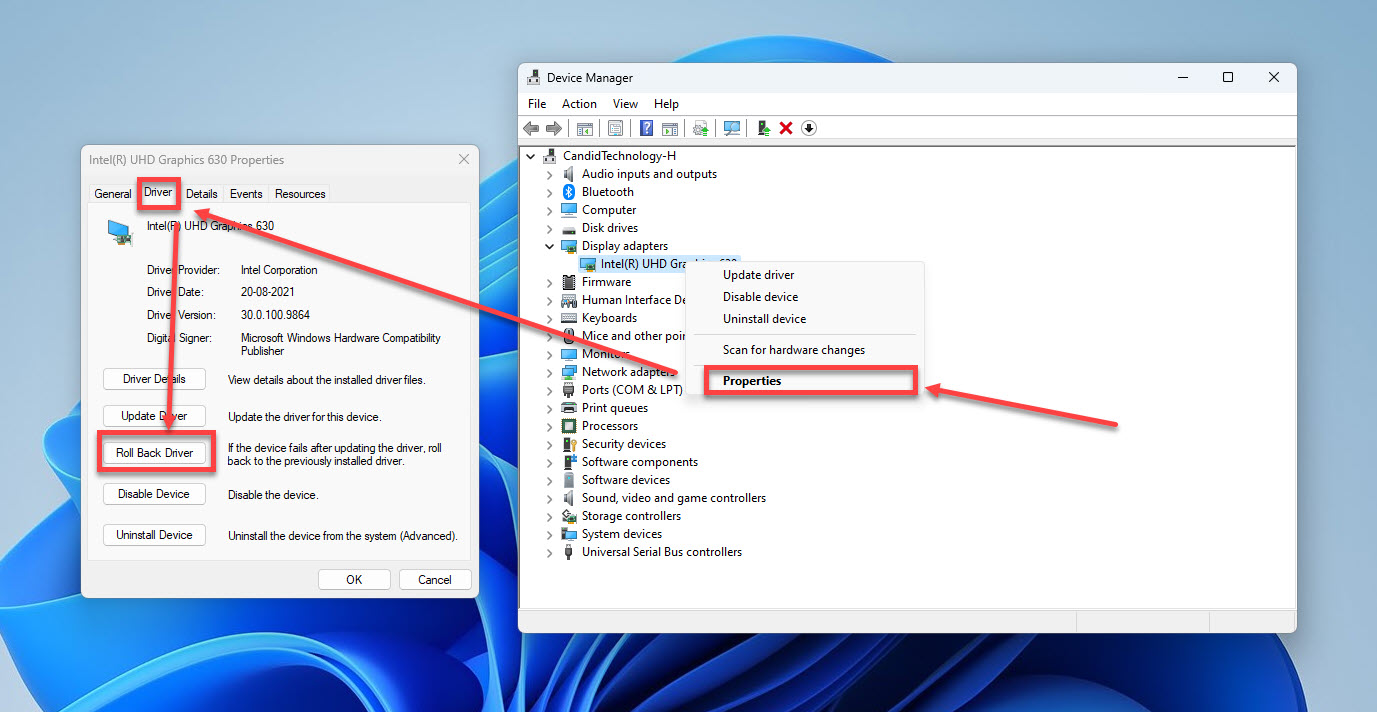Open the Action menu

pyautogui.click(x=579, y=104)
